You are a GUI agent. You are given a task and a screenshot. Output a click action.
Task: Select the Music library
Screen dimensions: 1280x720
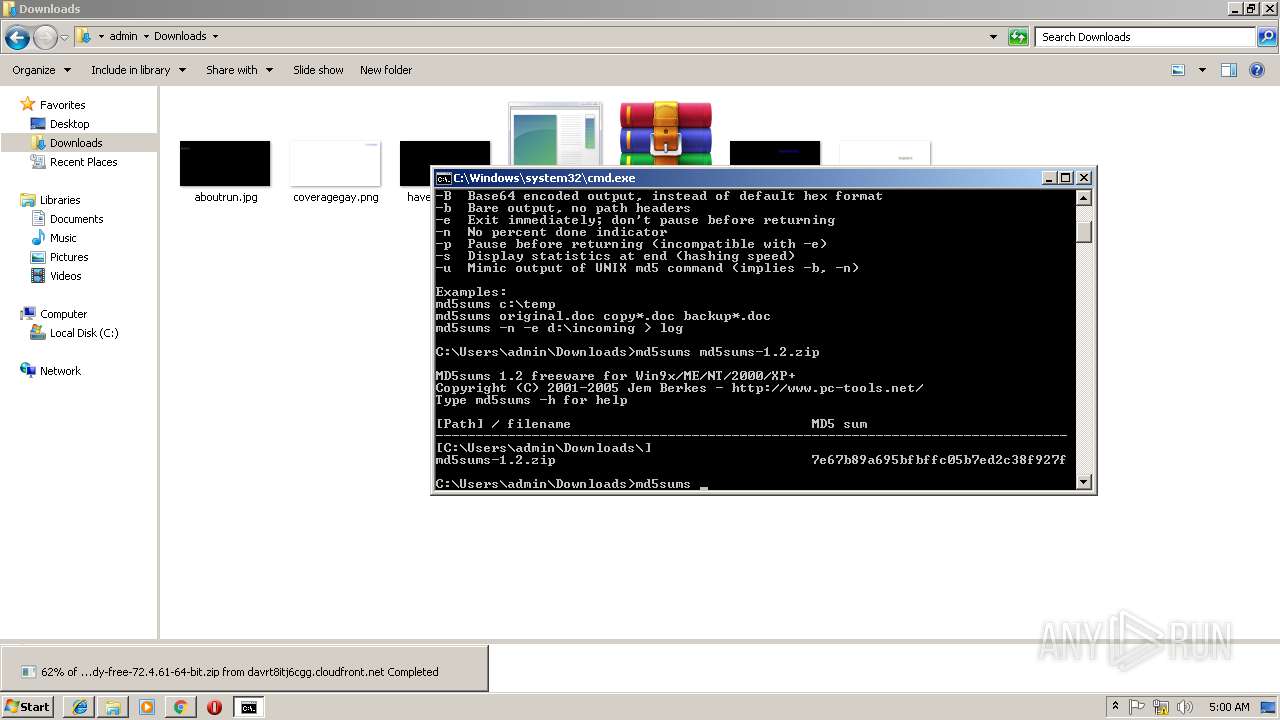coord(54,238)
